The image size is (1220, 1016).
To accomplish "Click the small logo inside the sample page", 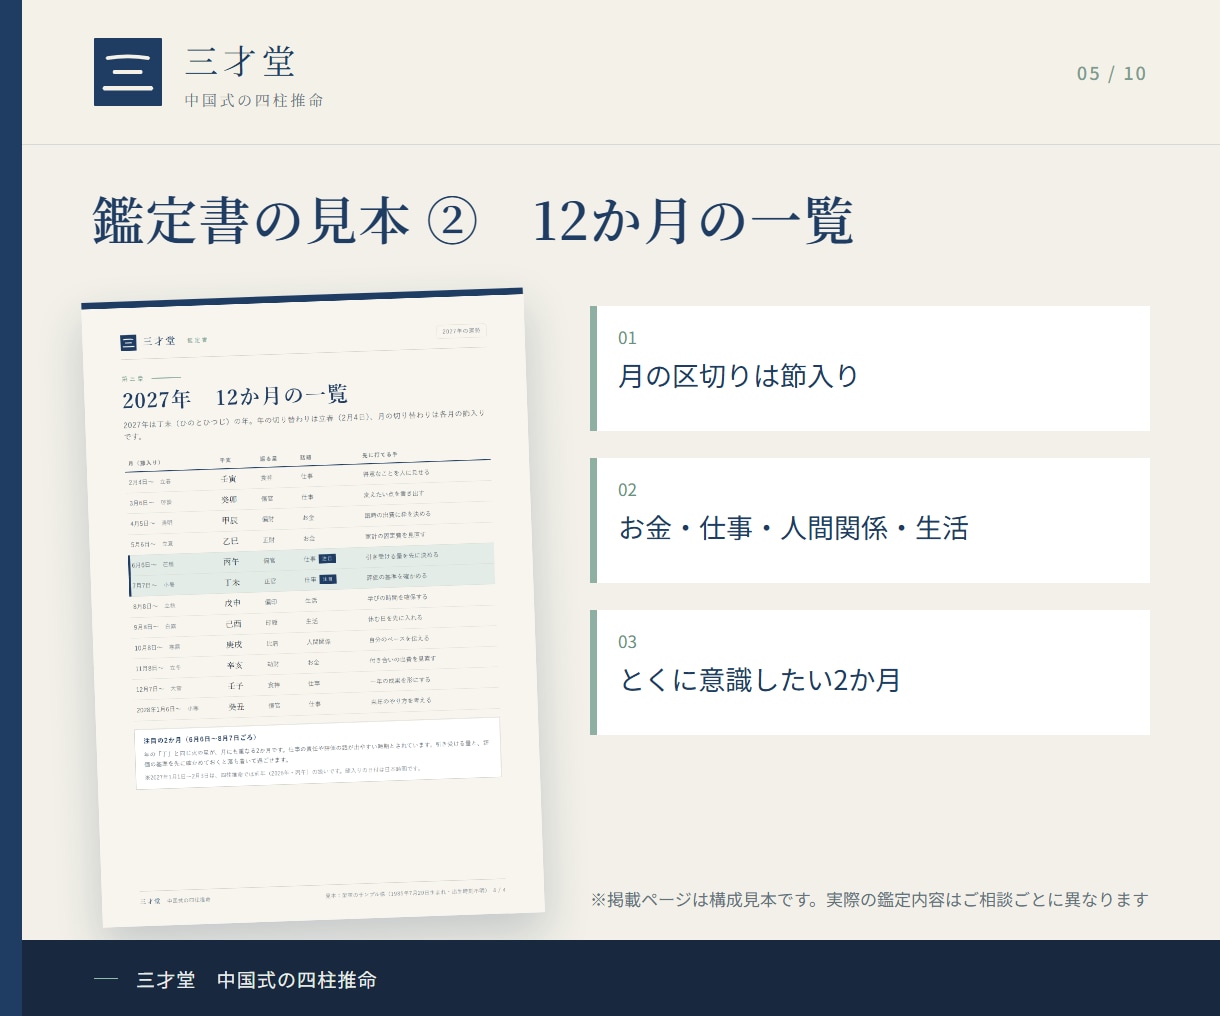I will click(128, 343).
